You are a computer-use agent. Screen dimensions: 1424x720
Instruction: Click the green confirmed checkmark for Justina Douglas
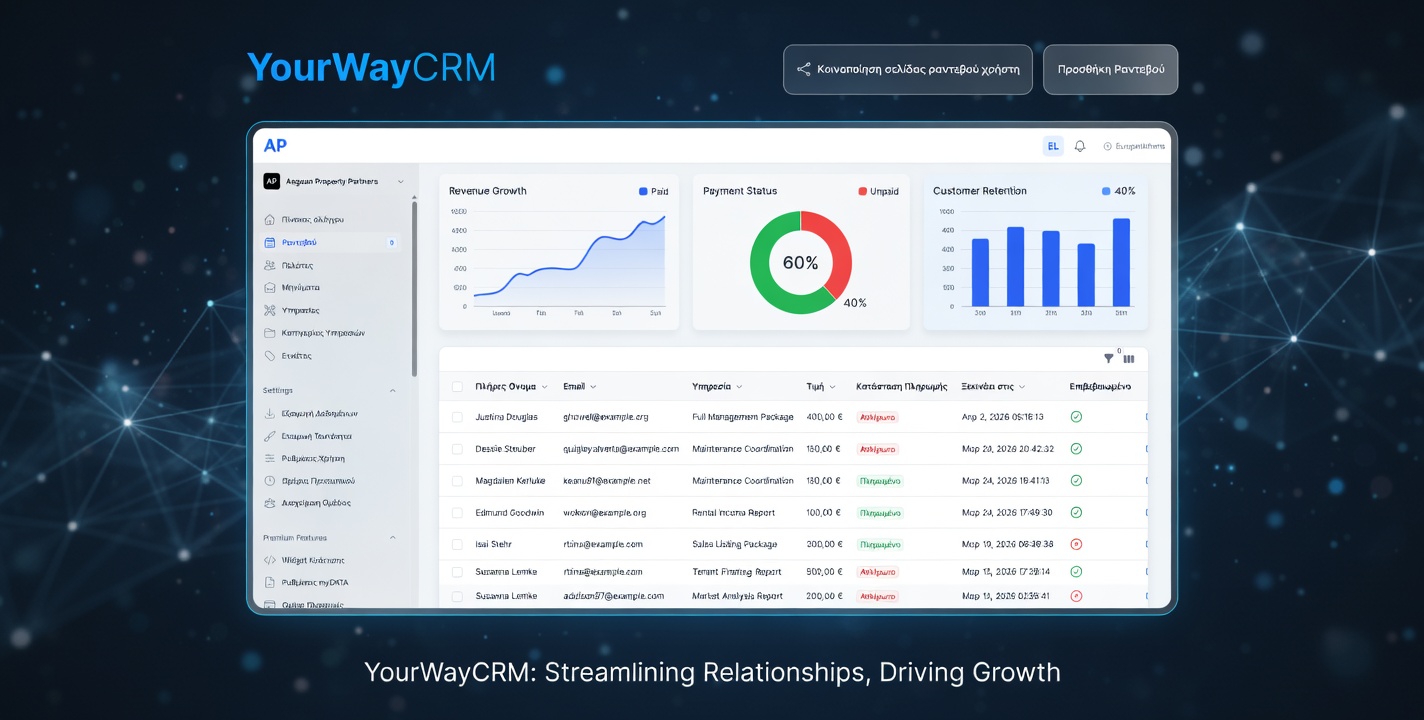coord(1076,416)
